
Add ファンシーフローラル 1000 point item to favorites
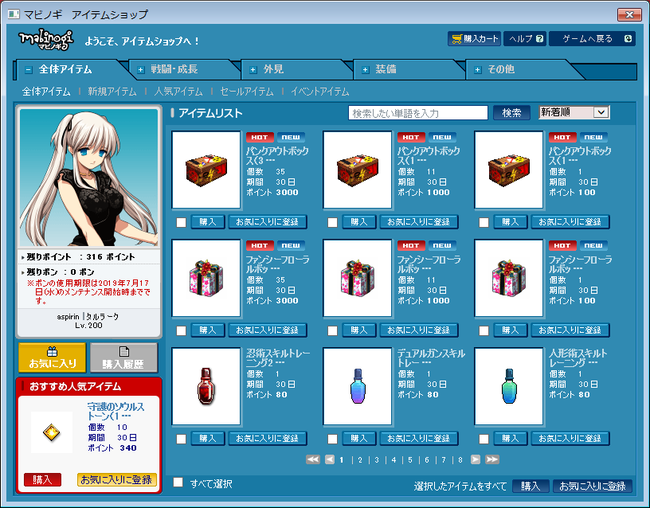419,330
